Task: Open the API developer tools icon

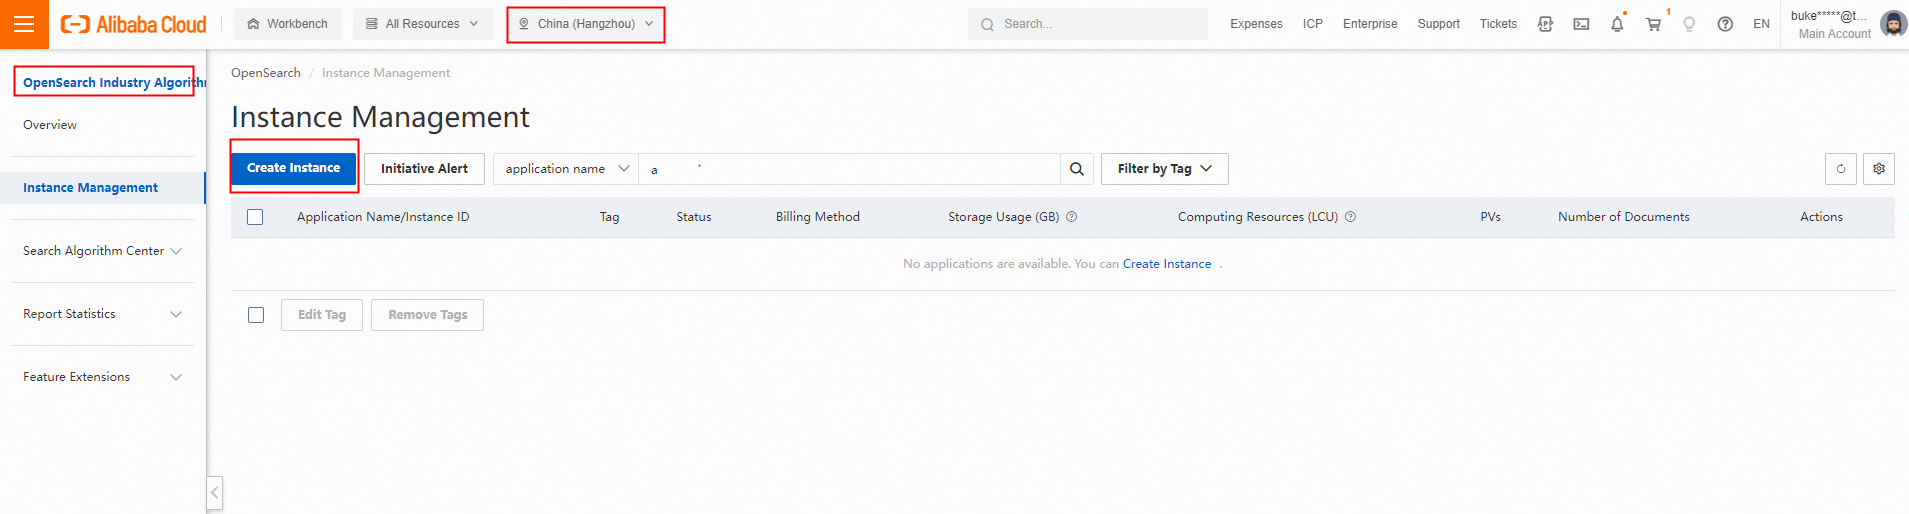Action: click(x=1545, y=24)
